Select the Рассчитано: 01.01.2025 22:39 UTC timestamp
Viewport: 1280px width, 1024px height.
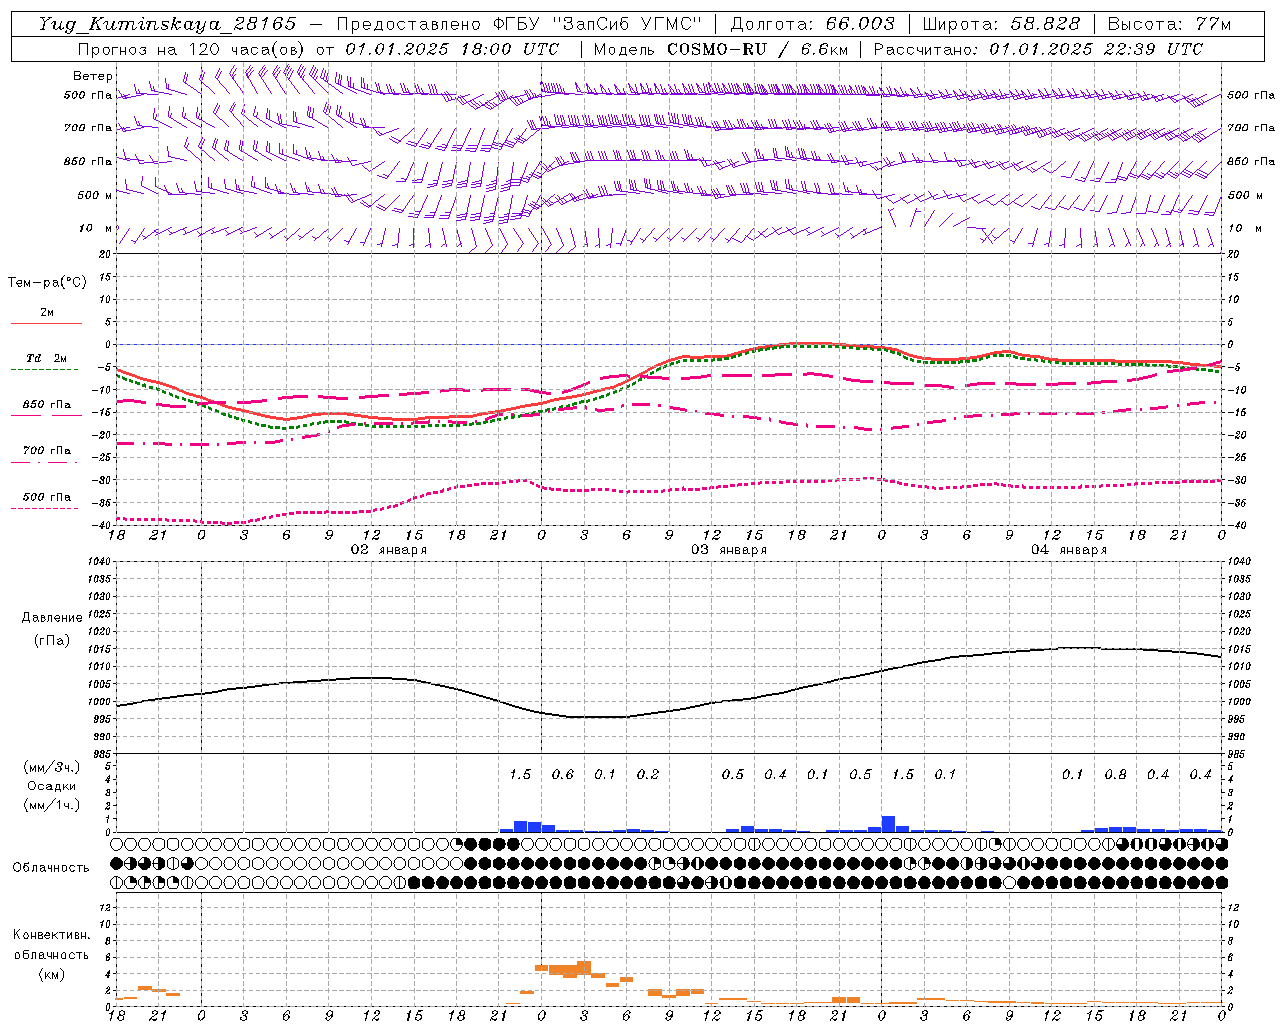[1038, 49]
